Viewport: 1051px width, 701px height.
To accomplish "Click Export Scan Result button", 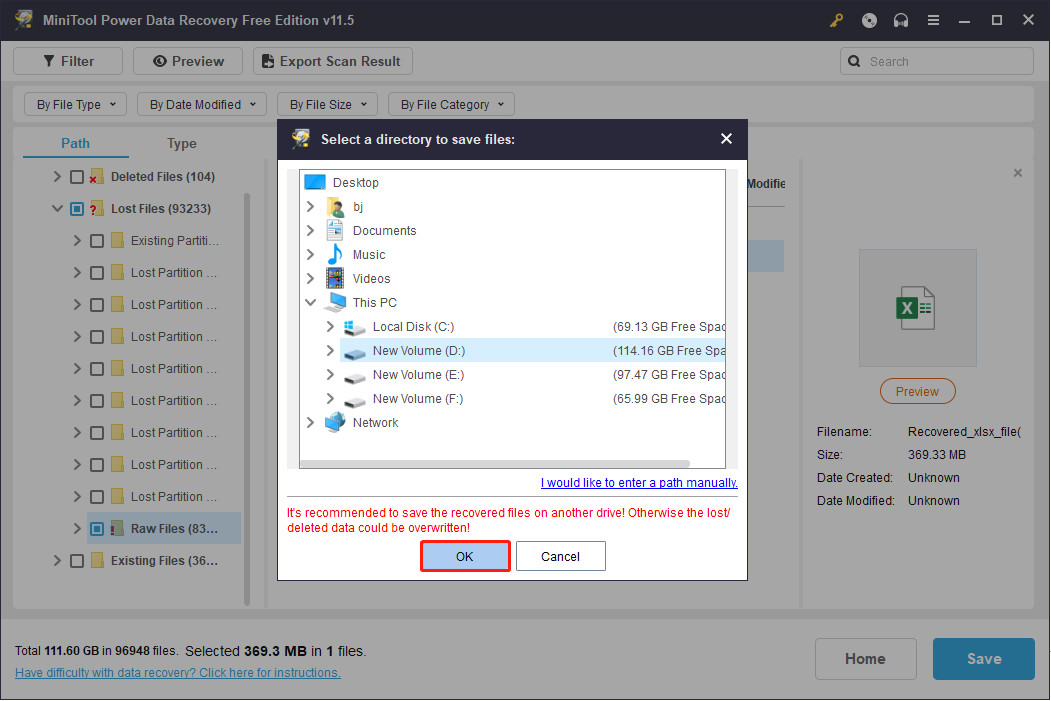I will pos(332,61).
